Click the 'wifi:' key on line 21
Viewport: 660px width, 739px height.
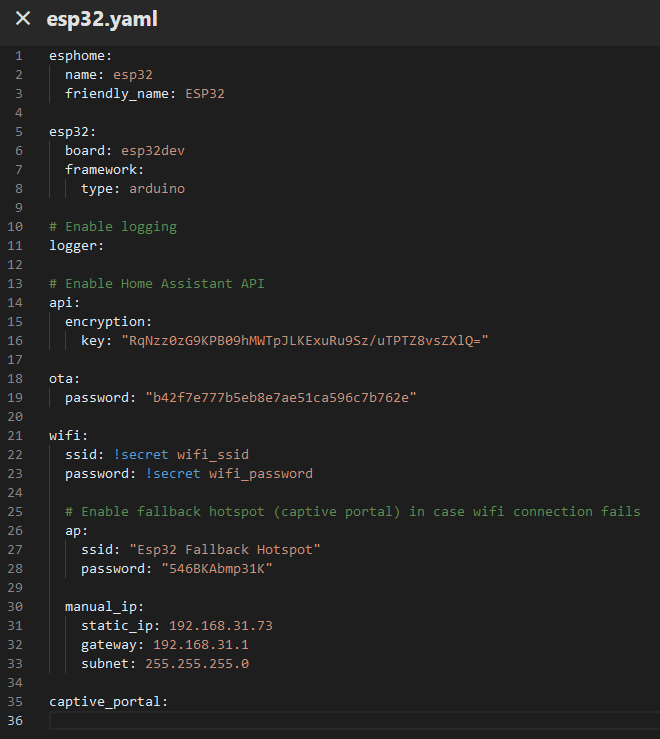coord(68,435)
